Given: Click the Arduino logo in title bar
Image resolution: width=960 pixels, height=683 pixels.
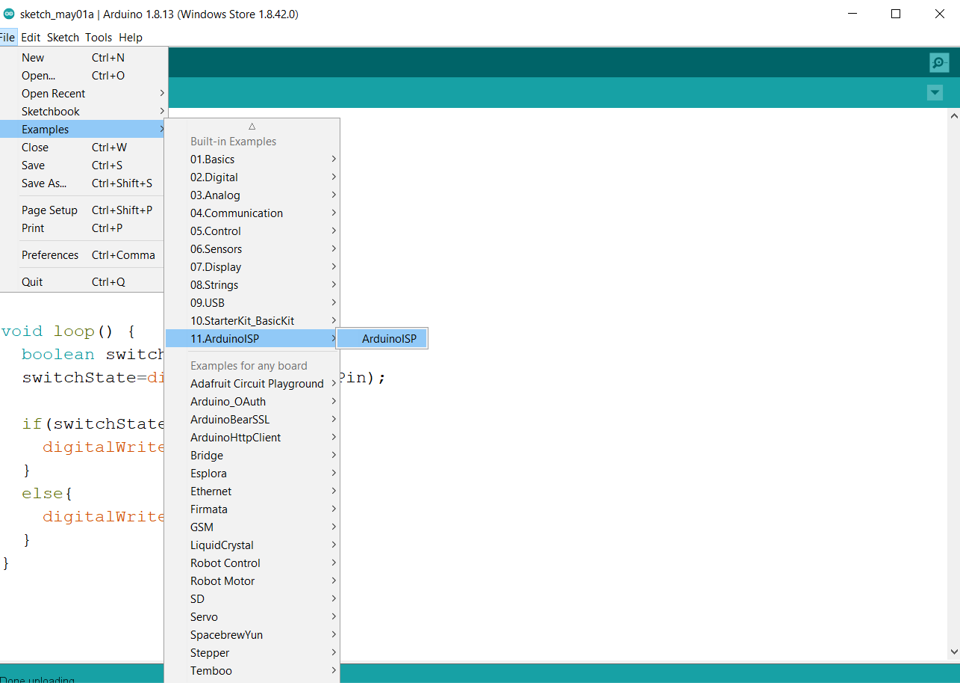Looking at the screenshot, I should [9, 13].
